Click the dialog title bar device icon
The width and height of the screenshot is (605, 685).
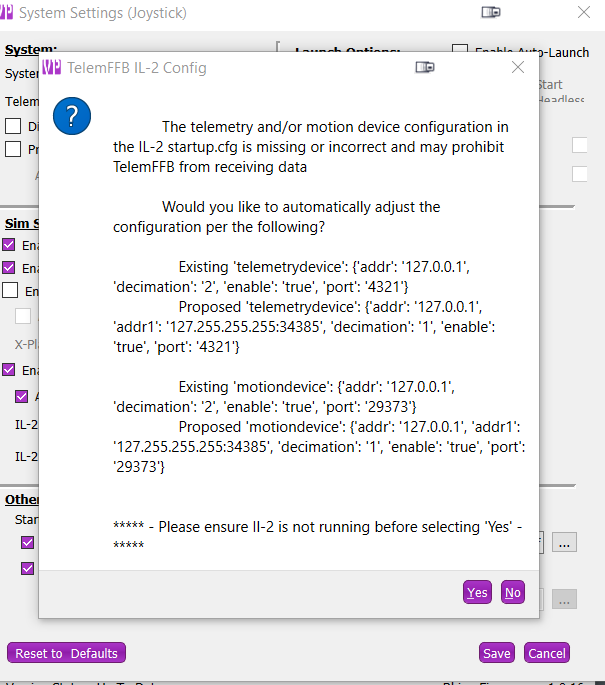(x=425, y=67)
